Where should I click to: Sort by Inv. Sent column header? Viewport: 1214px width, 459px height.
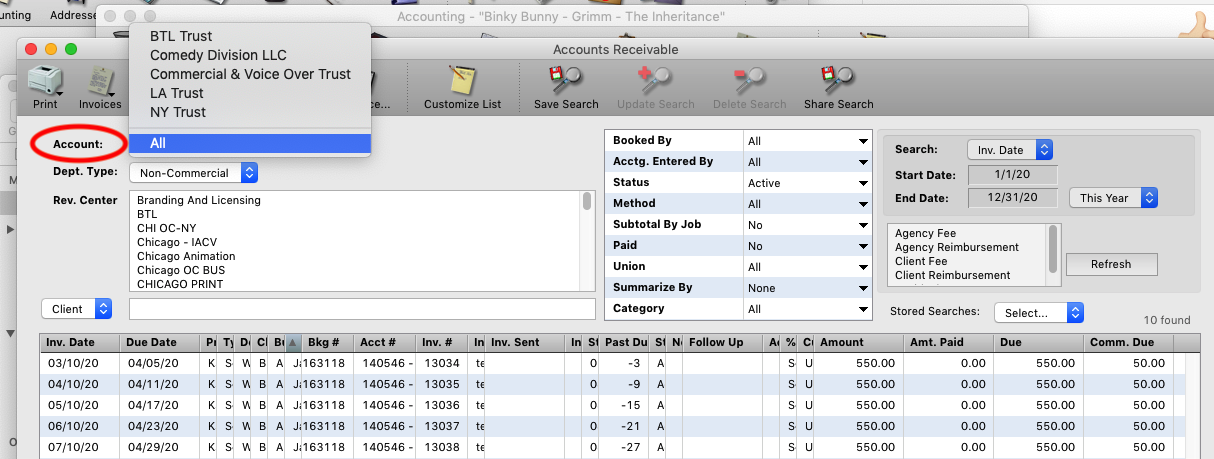coord(527,342)
